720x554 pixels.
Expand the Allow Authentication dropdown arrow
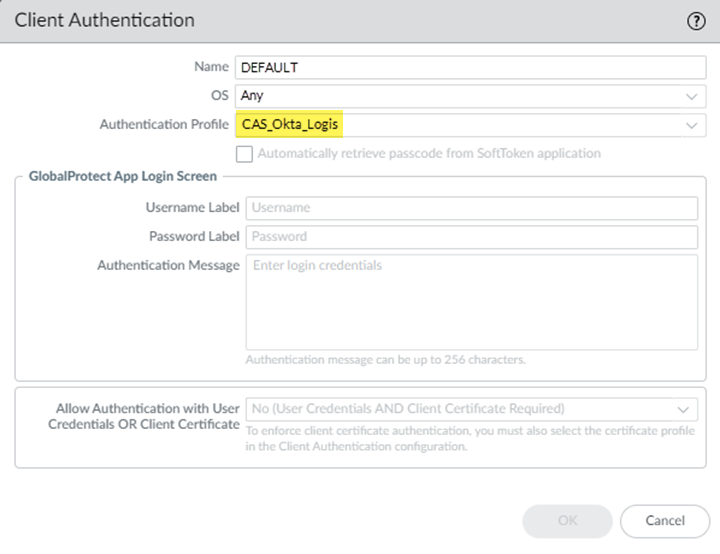coord(684,409)
